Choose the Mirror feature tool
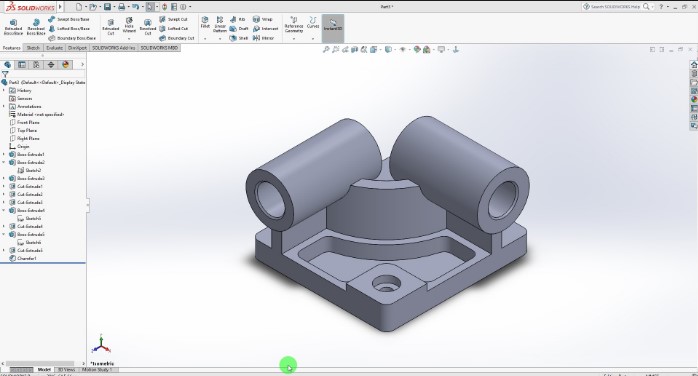Image resolution: width=698 pixels, height=376 pixels. 264,38
